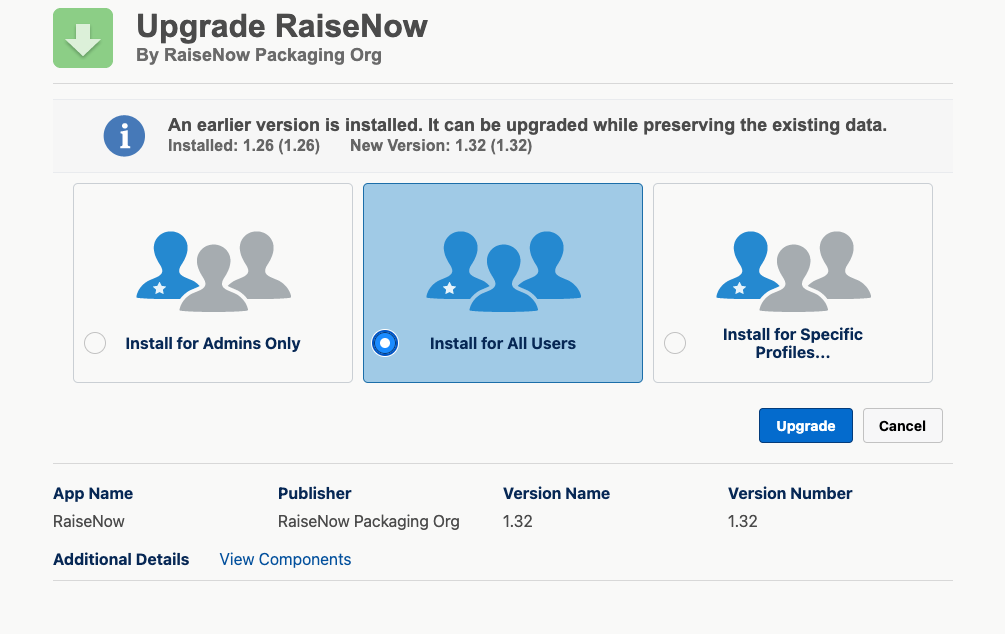Image resolution: width=1005 pixels, height=634 pixels.
Task: Click 'Installed: 1.26 (1.26)' text
Action: (x=244, y=146)
